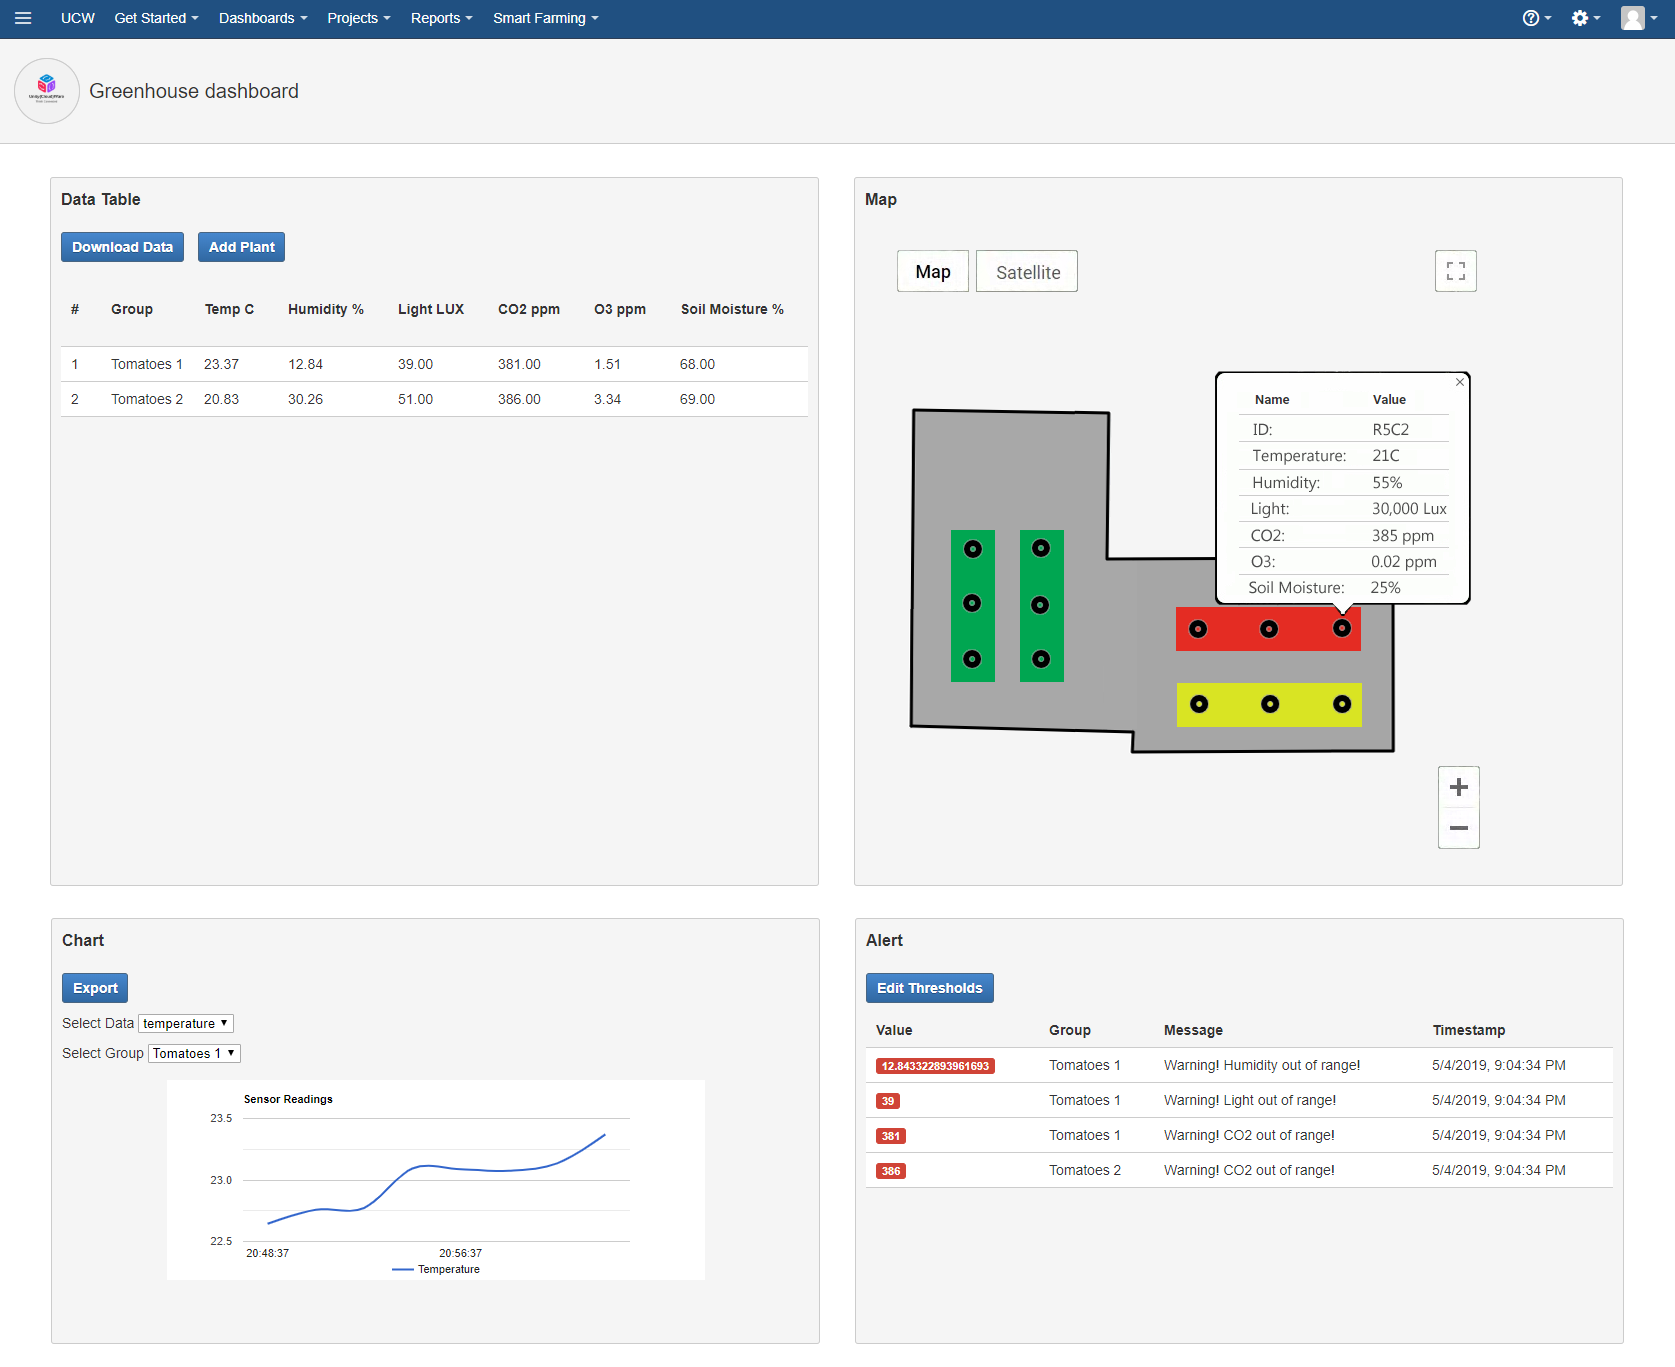Click the Download Data button
This screenshot has height=1367, width=1675.
point(122,247)
